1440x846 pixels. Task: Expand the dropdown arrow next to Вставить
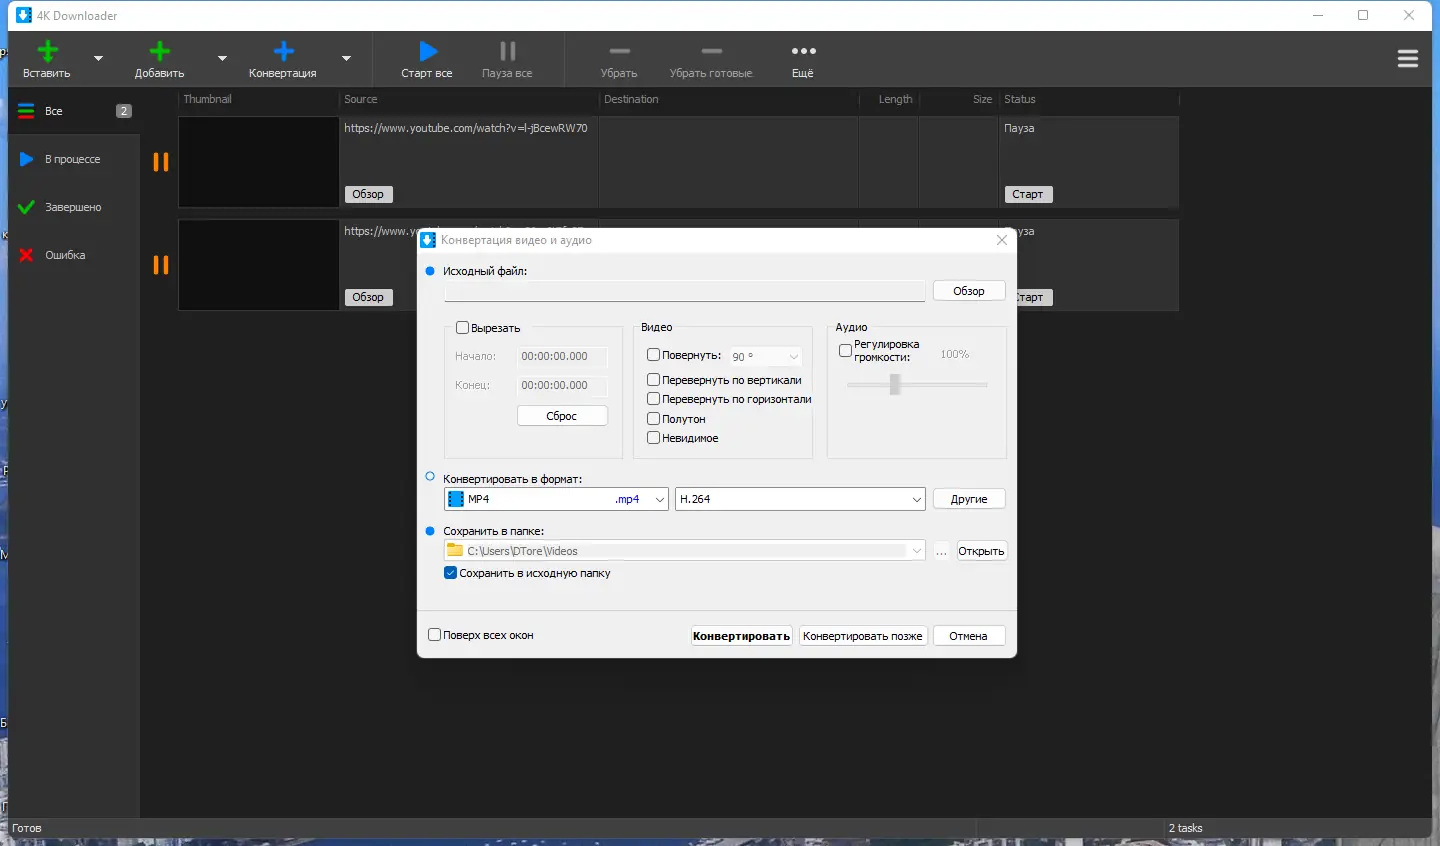point(98,59)
